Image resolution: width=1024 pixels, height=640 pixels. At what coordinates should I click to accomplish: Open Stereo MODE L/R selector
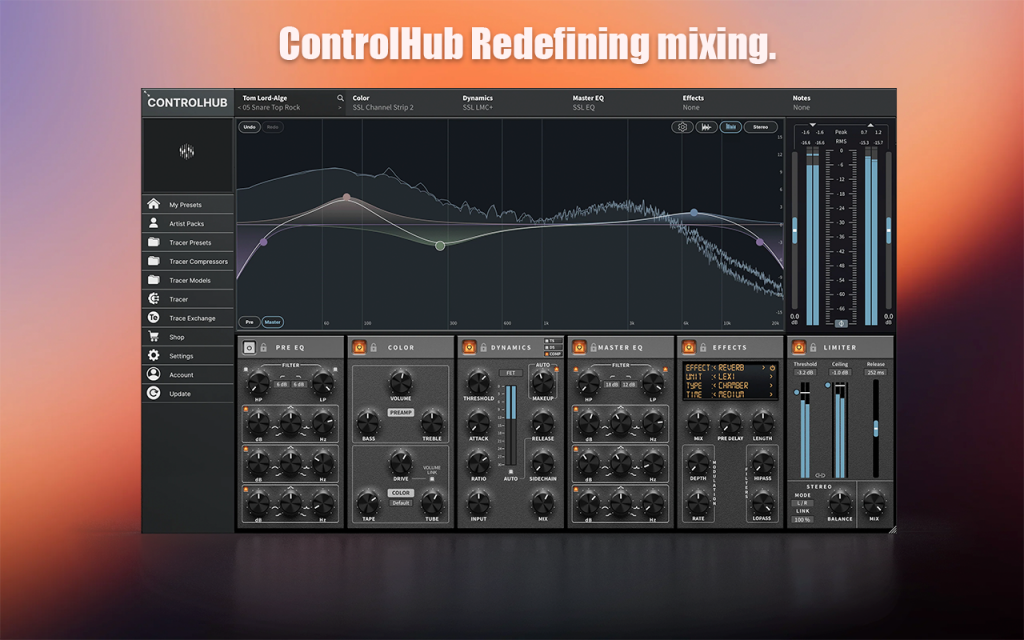click(x=802, y=503)
